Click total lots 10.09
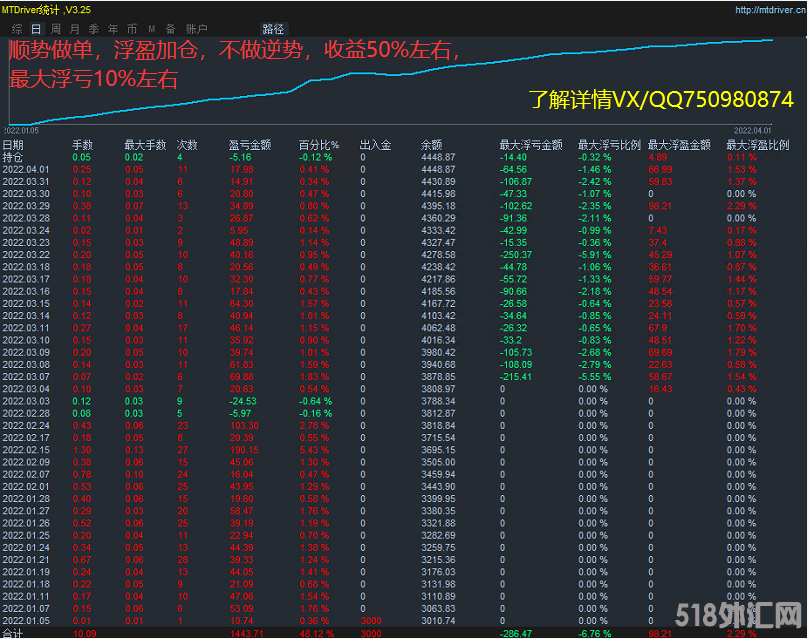809x639 pixels. (x=85, y=633)
